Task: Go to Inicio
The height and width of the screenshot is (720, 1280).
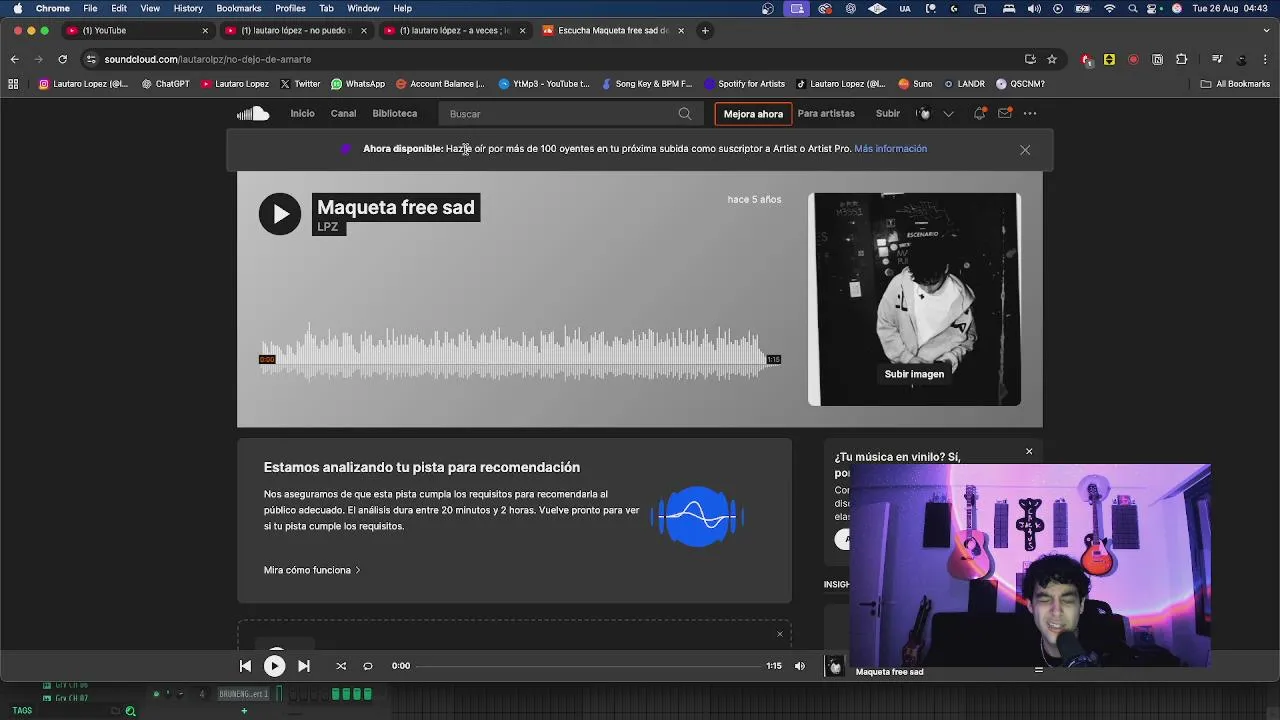Action: click(302, 114)
